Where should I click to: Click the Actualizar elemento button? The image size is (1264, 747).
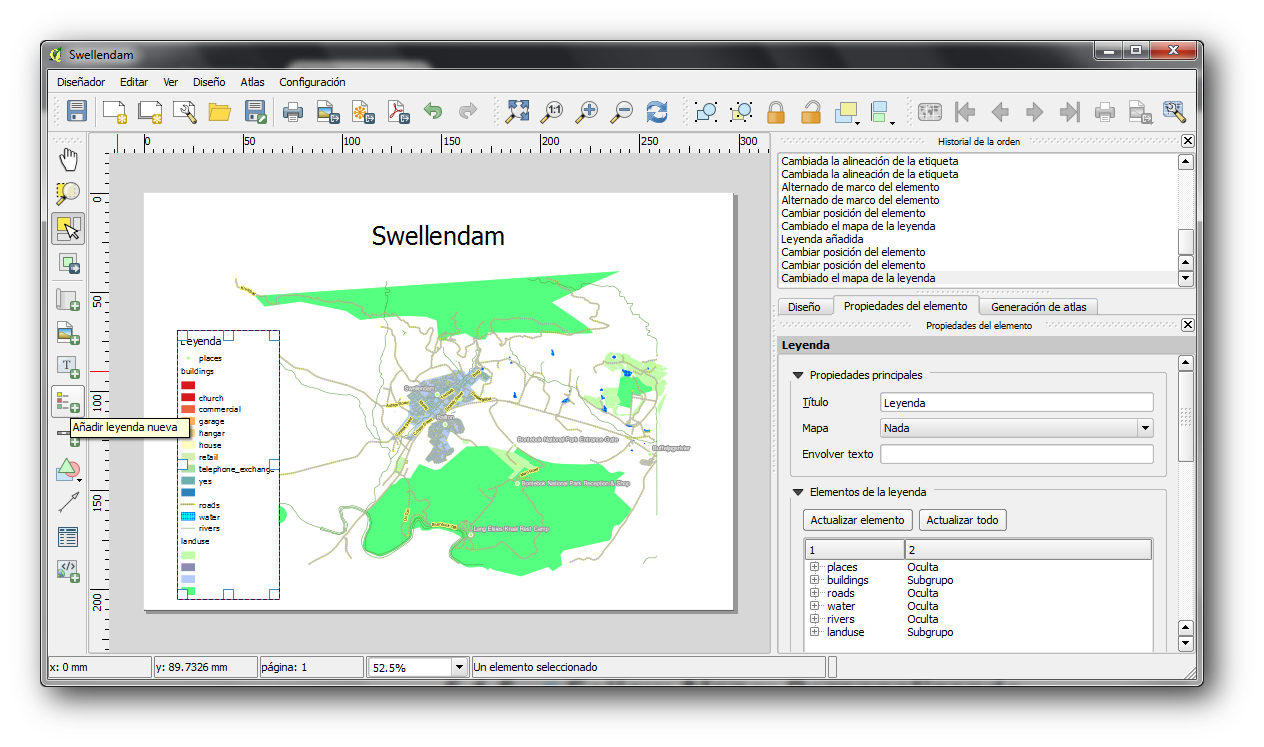(858, 520)
